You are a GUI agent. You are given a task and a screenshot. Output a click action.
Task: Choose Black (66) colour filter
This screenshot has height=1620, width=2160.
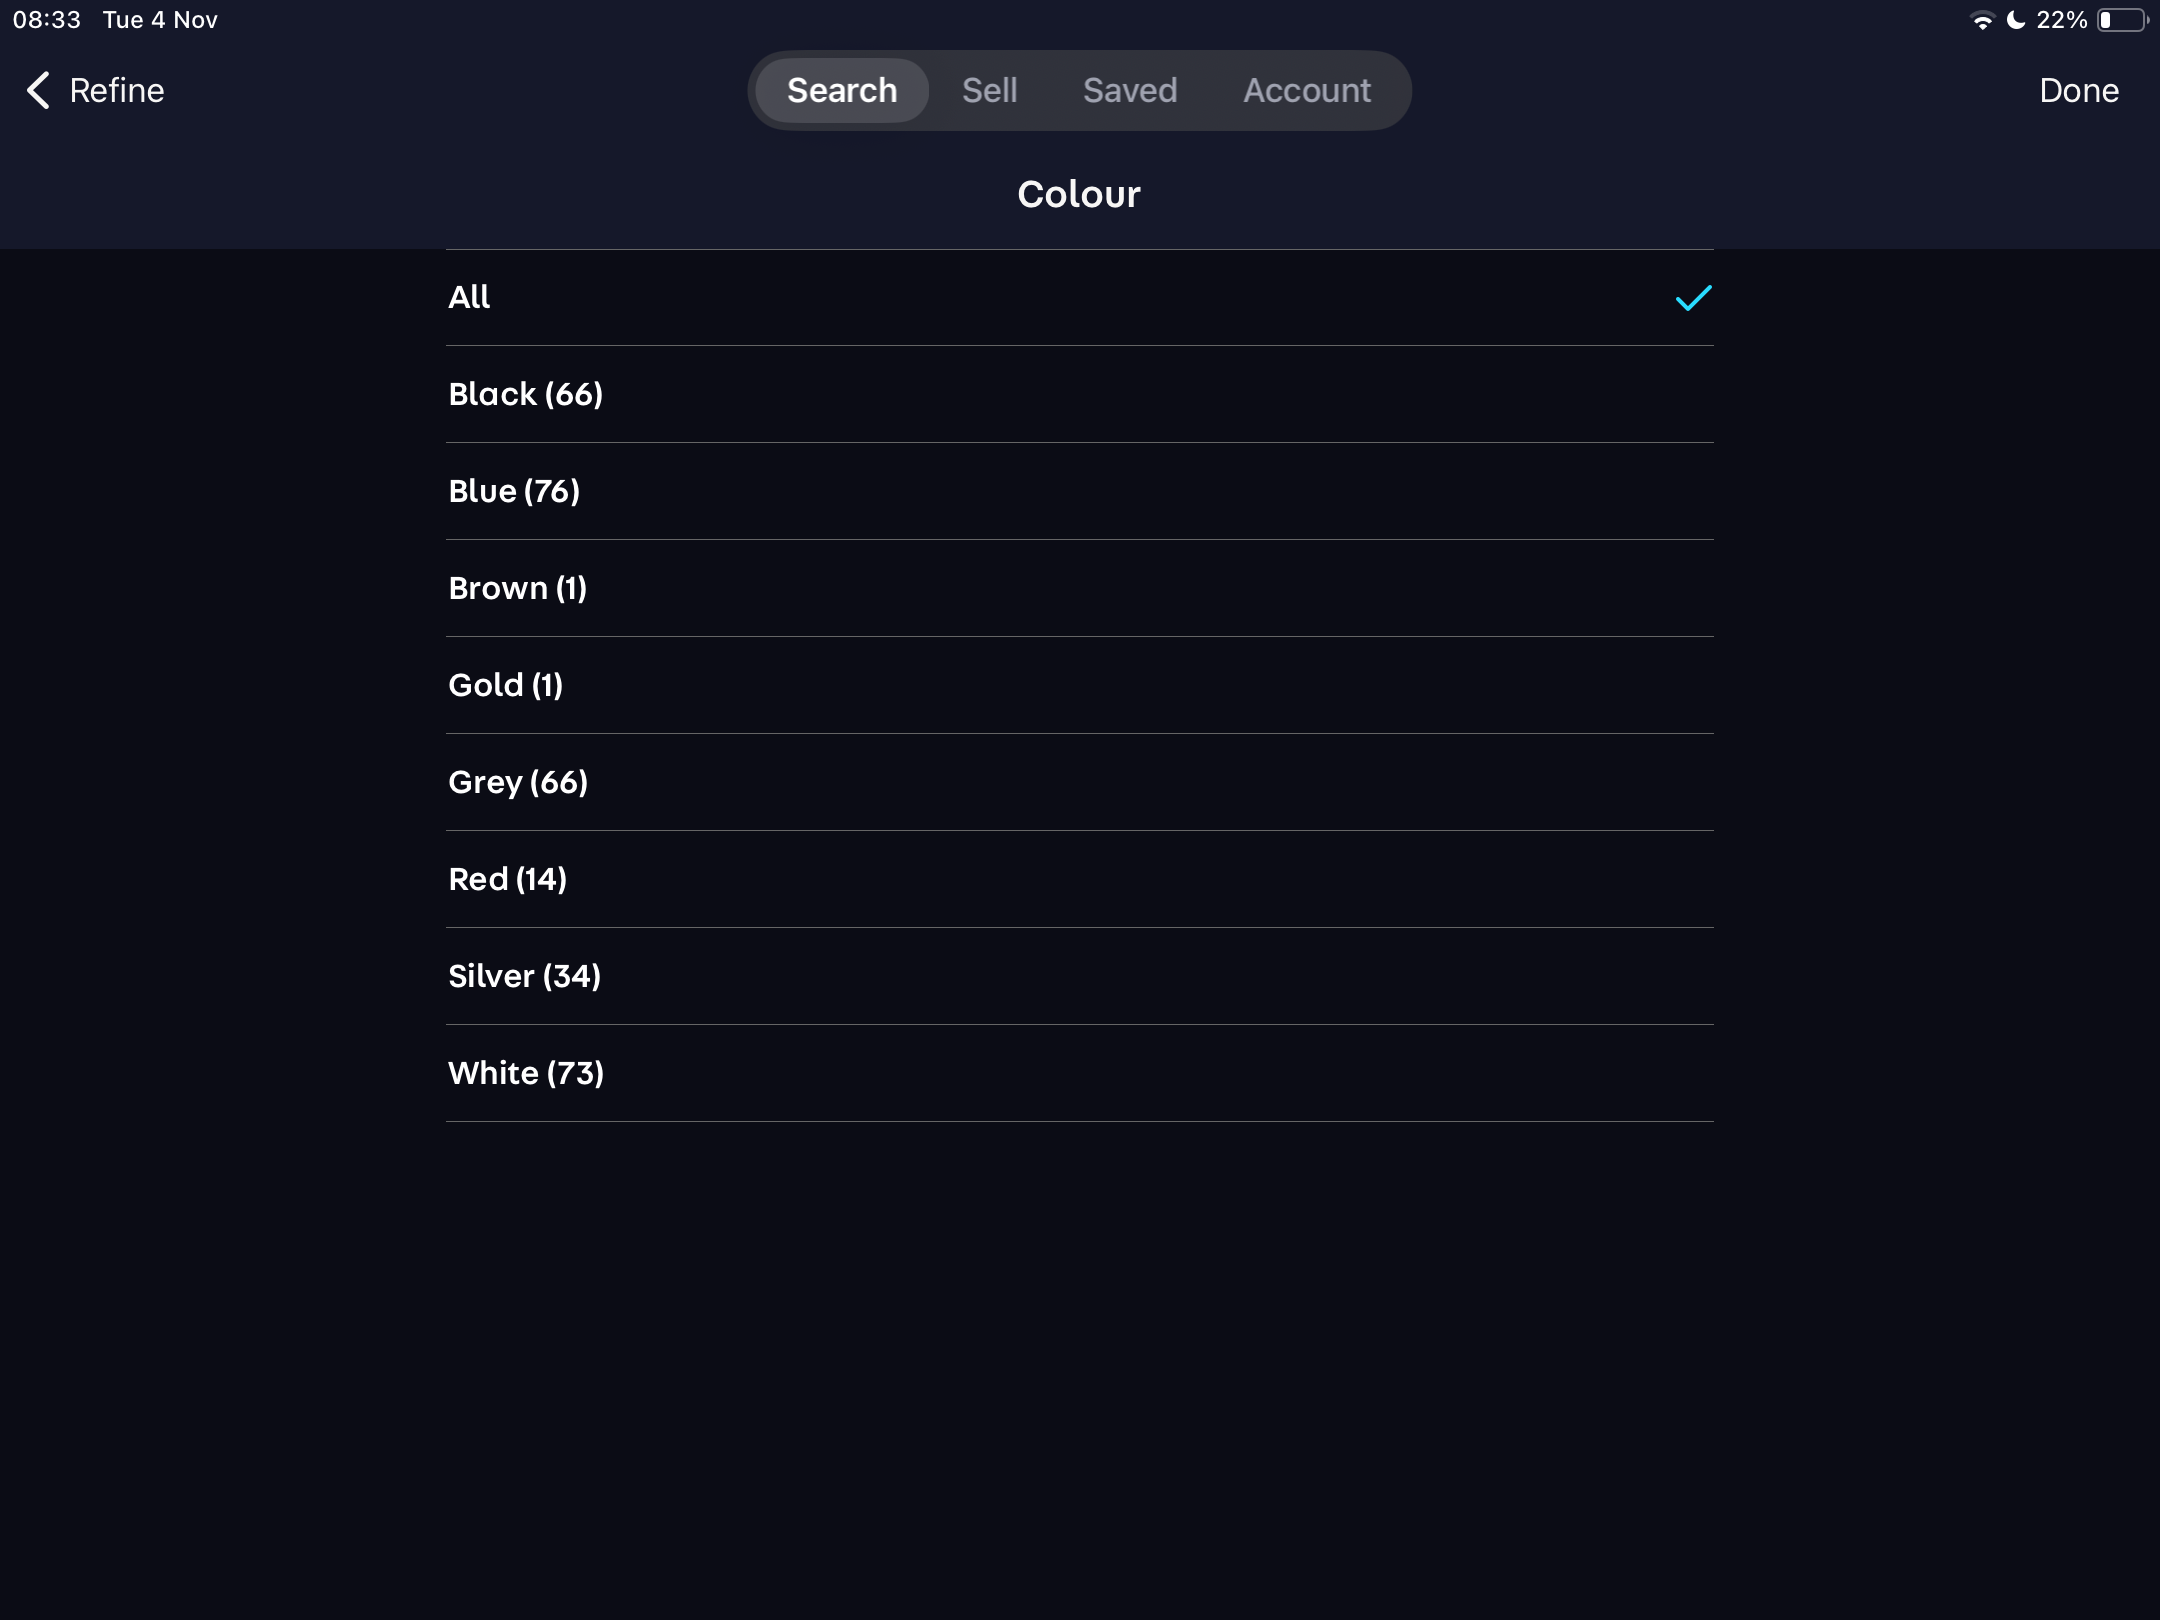pos(526,394)
